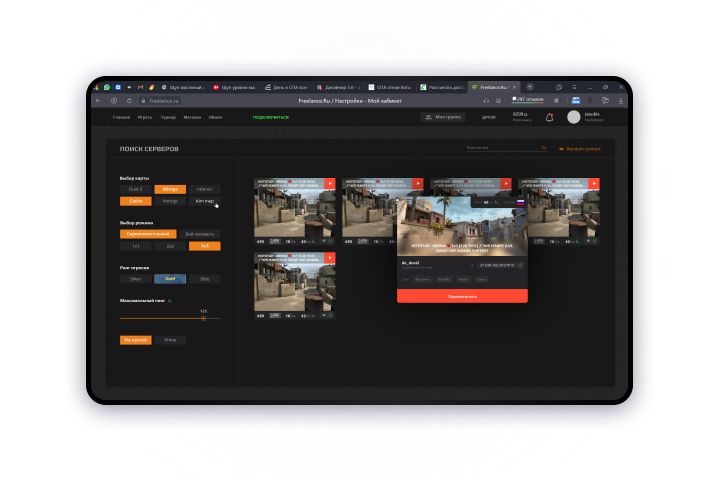Screen dimensions: 720x480
Task: Click the maximum ping slider handle
Action: click(203, 318)
